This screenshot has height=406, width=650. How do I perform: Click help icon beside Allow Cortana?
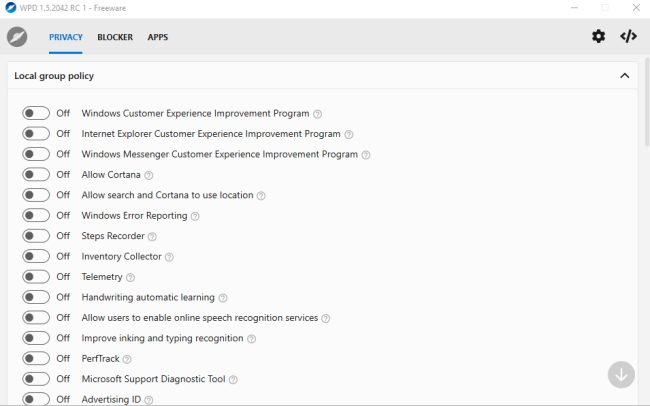(148, 175)
